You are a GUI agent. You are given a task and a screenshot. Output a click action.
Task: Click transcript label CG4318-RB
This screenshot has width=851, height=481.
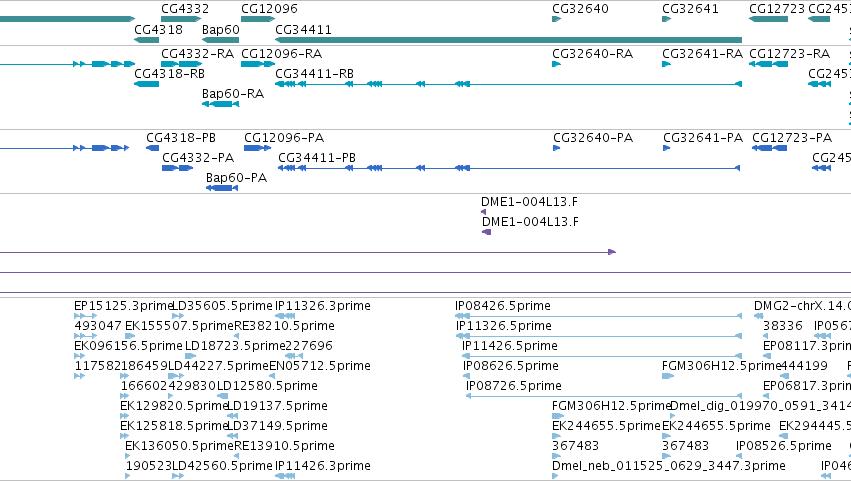[169, 73]
